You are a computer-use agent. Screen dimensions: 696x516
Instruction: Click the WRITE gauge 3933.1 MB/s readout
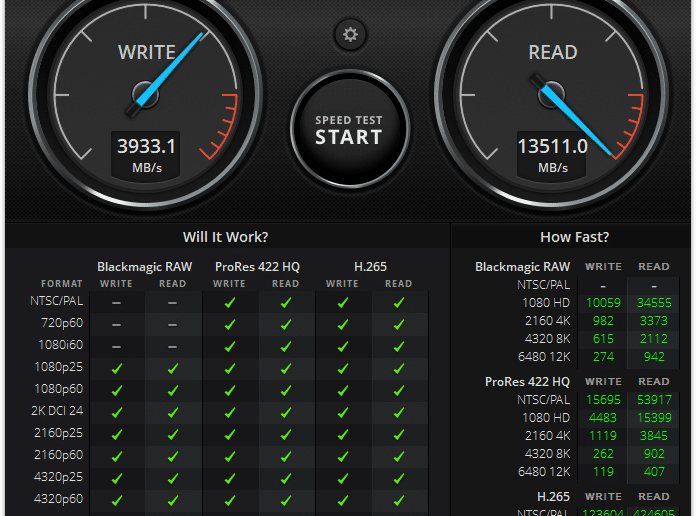click(x=146, y=154)
